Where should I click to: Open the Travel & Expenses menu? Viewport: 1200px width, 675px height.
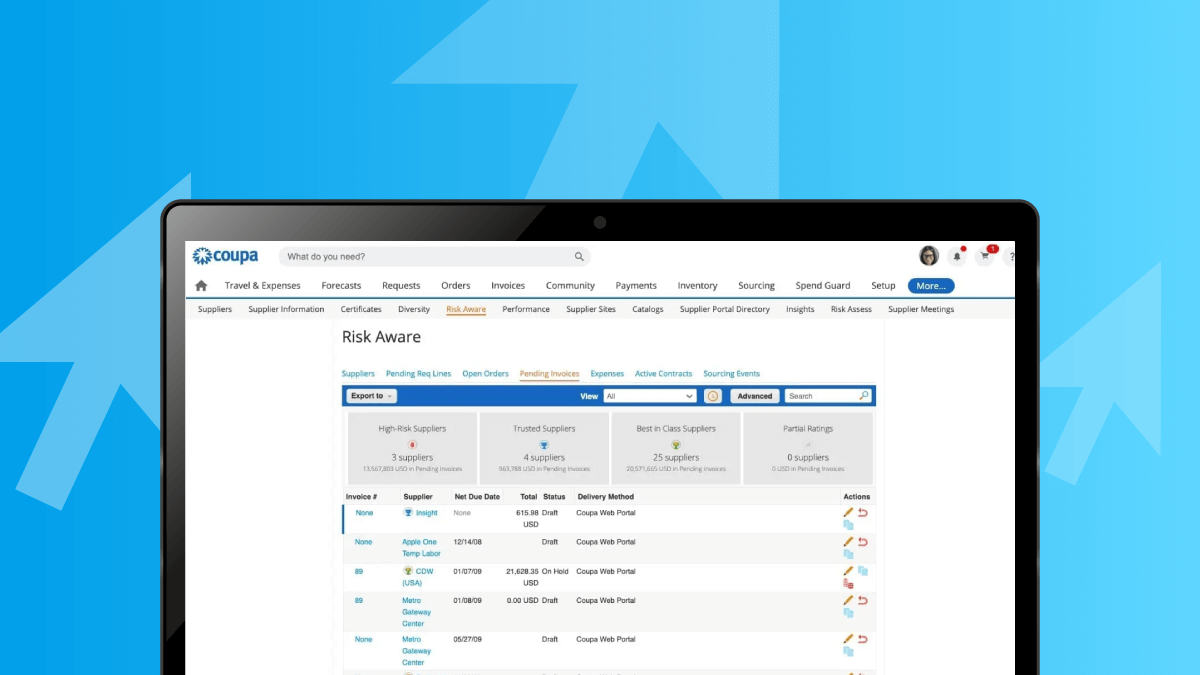[x=262, y=286]
